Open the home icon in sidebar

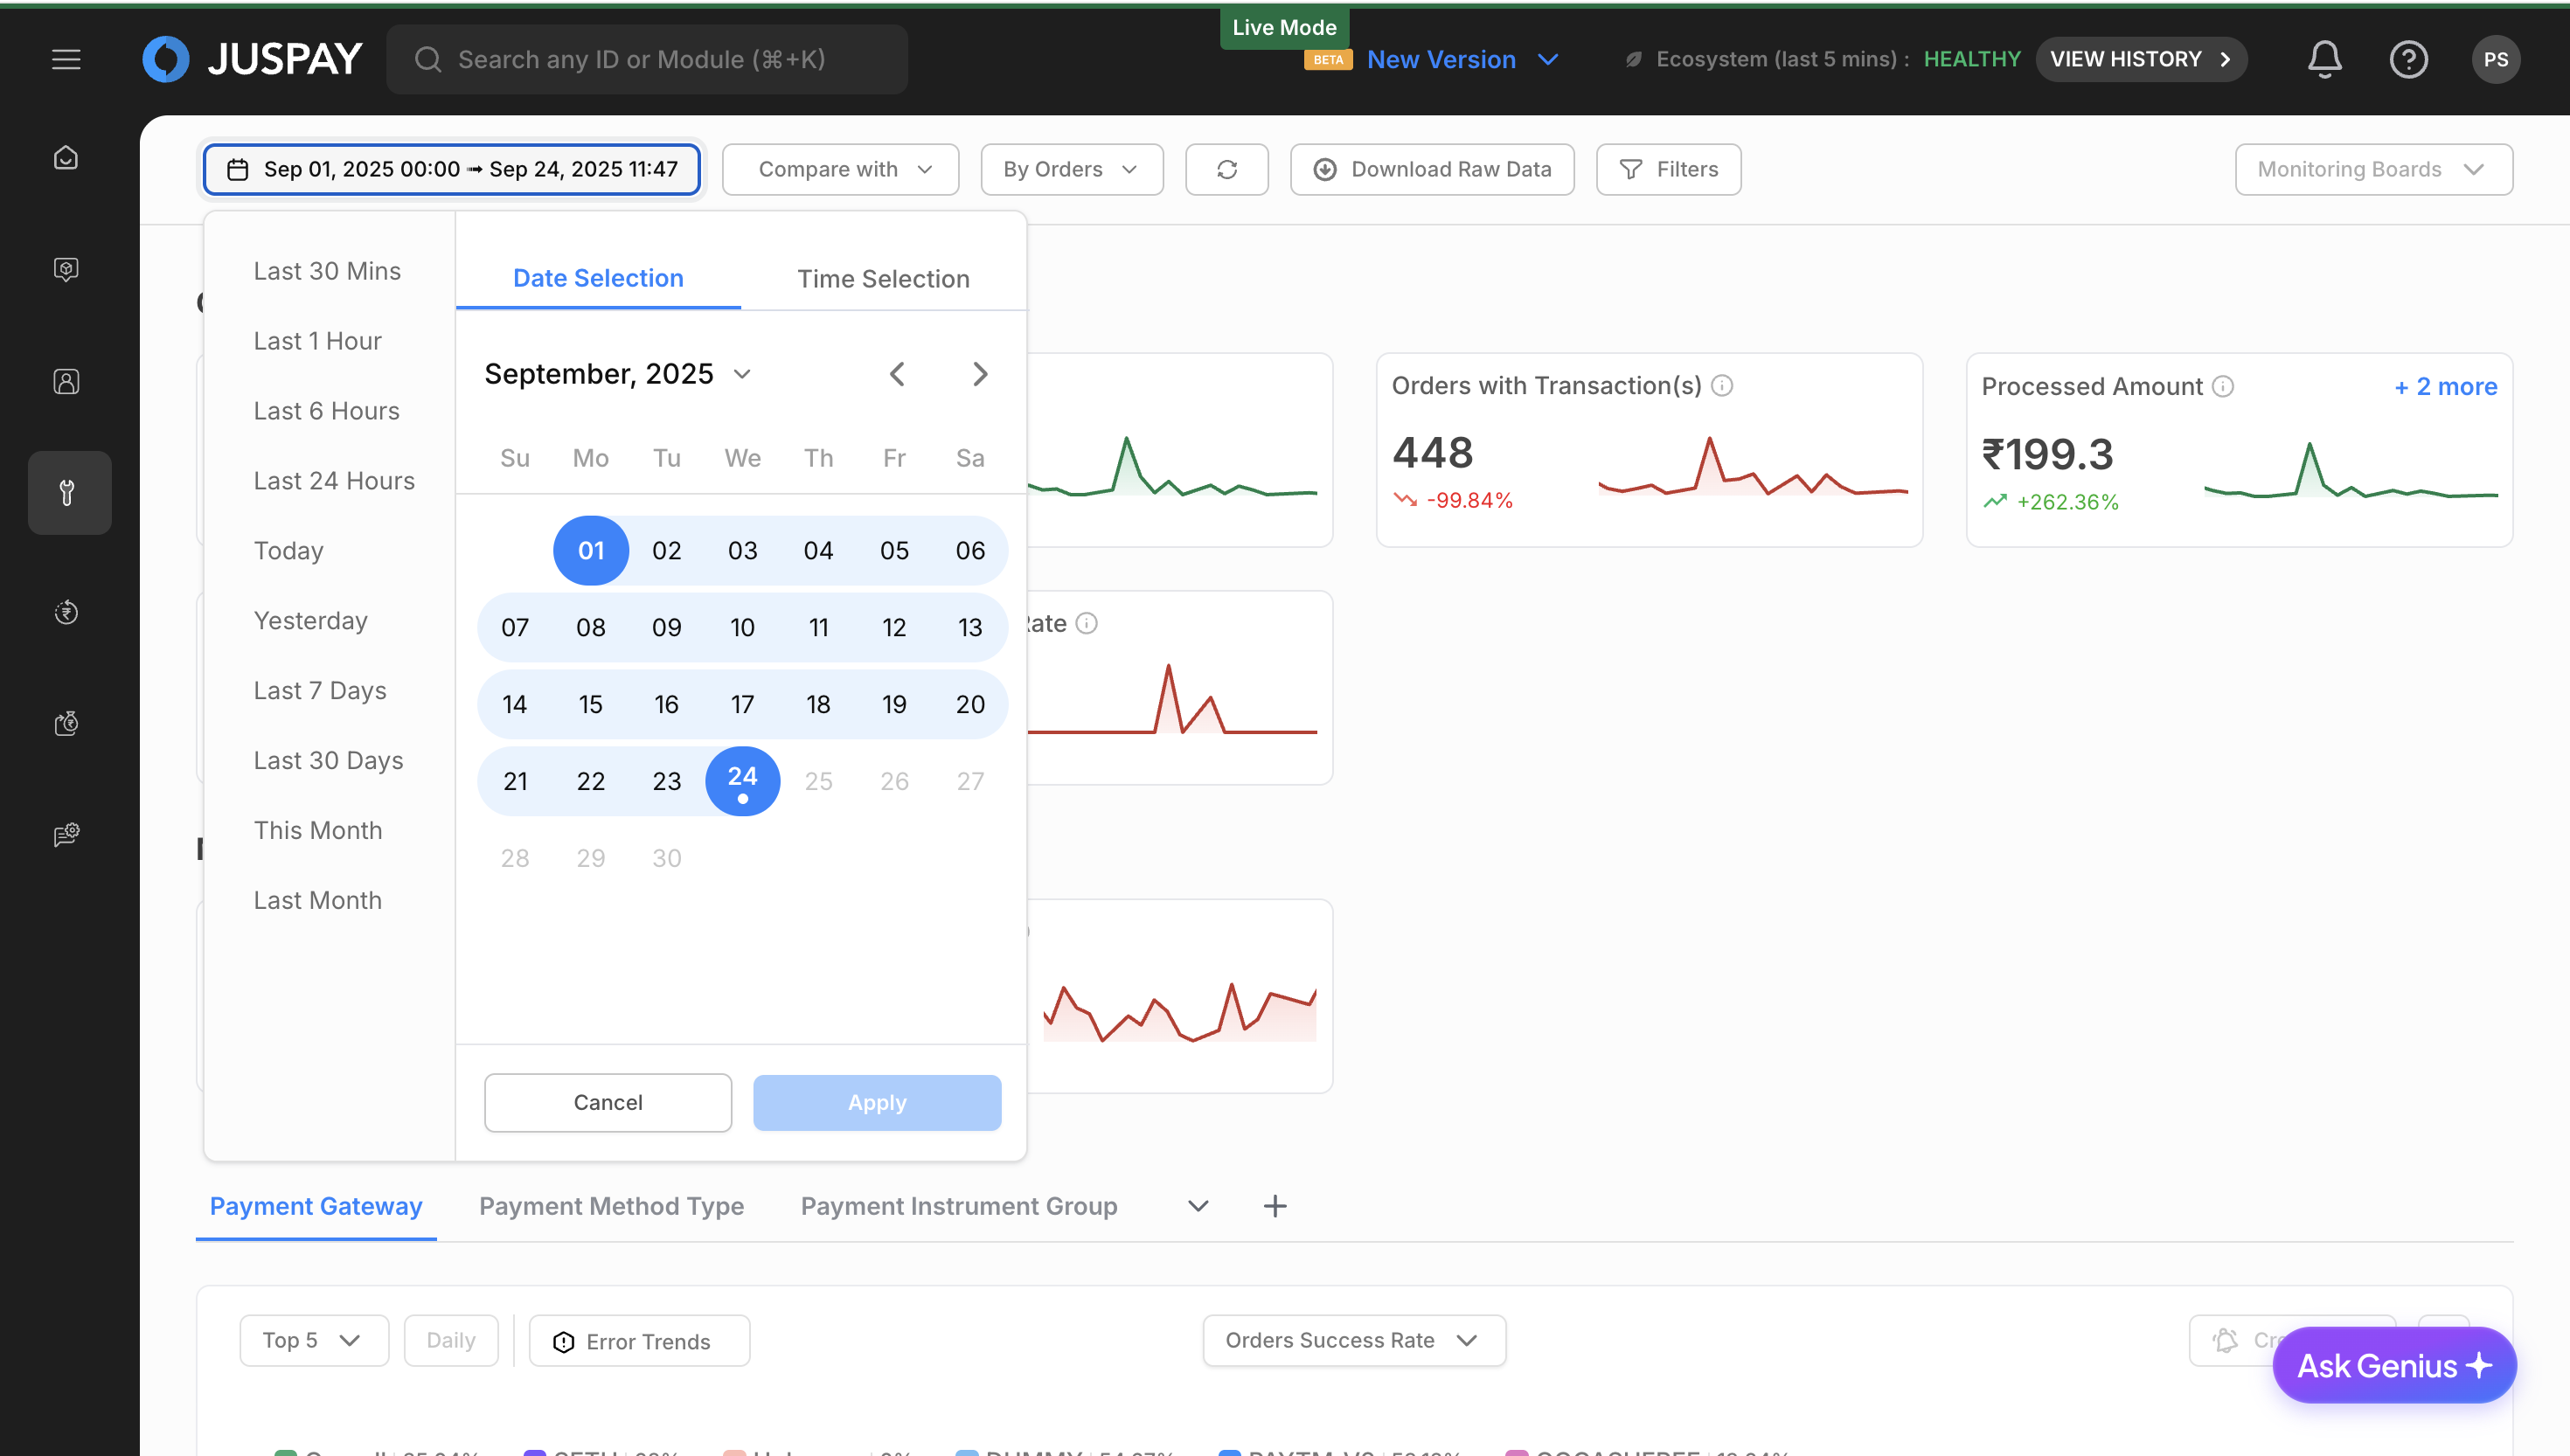pos(66,158)
